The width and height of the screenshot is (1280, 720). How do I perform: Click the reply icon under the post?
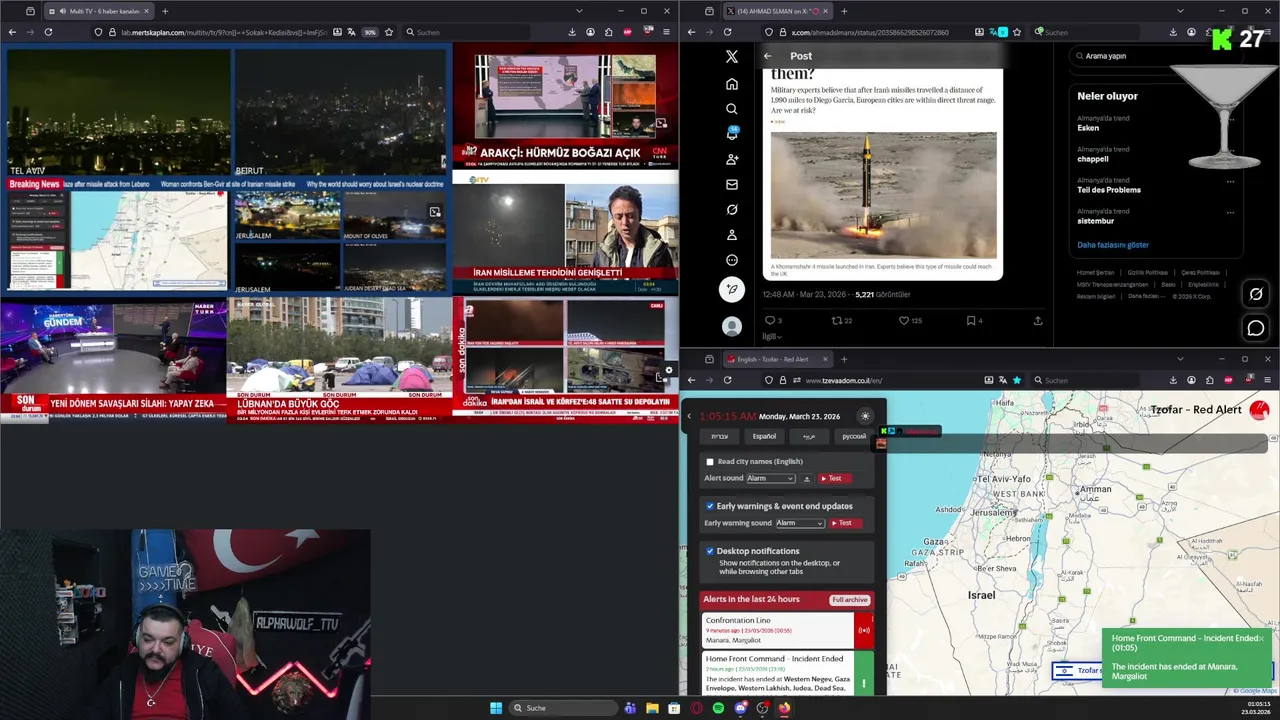(770, 321)
